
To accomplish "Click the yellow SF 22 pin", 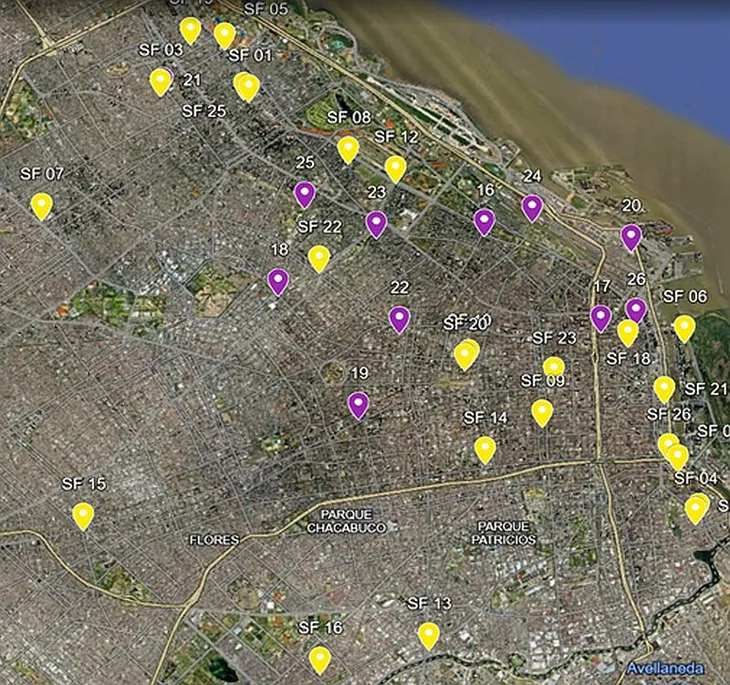I will 319,258.
